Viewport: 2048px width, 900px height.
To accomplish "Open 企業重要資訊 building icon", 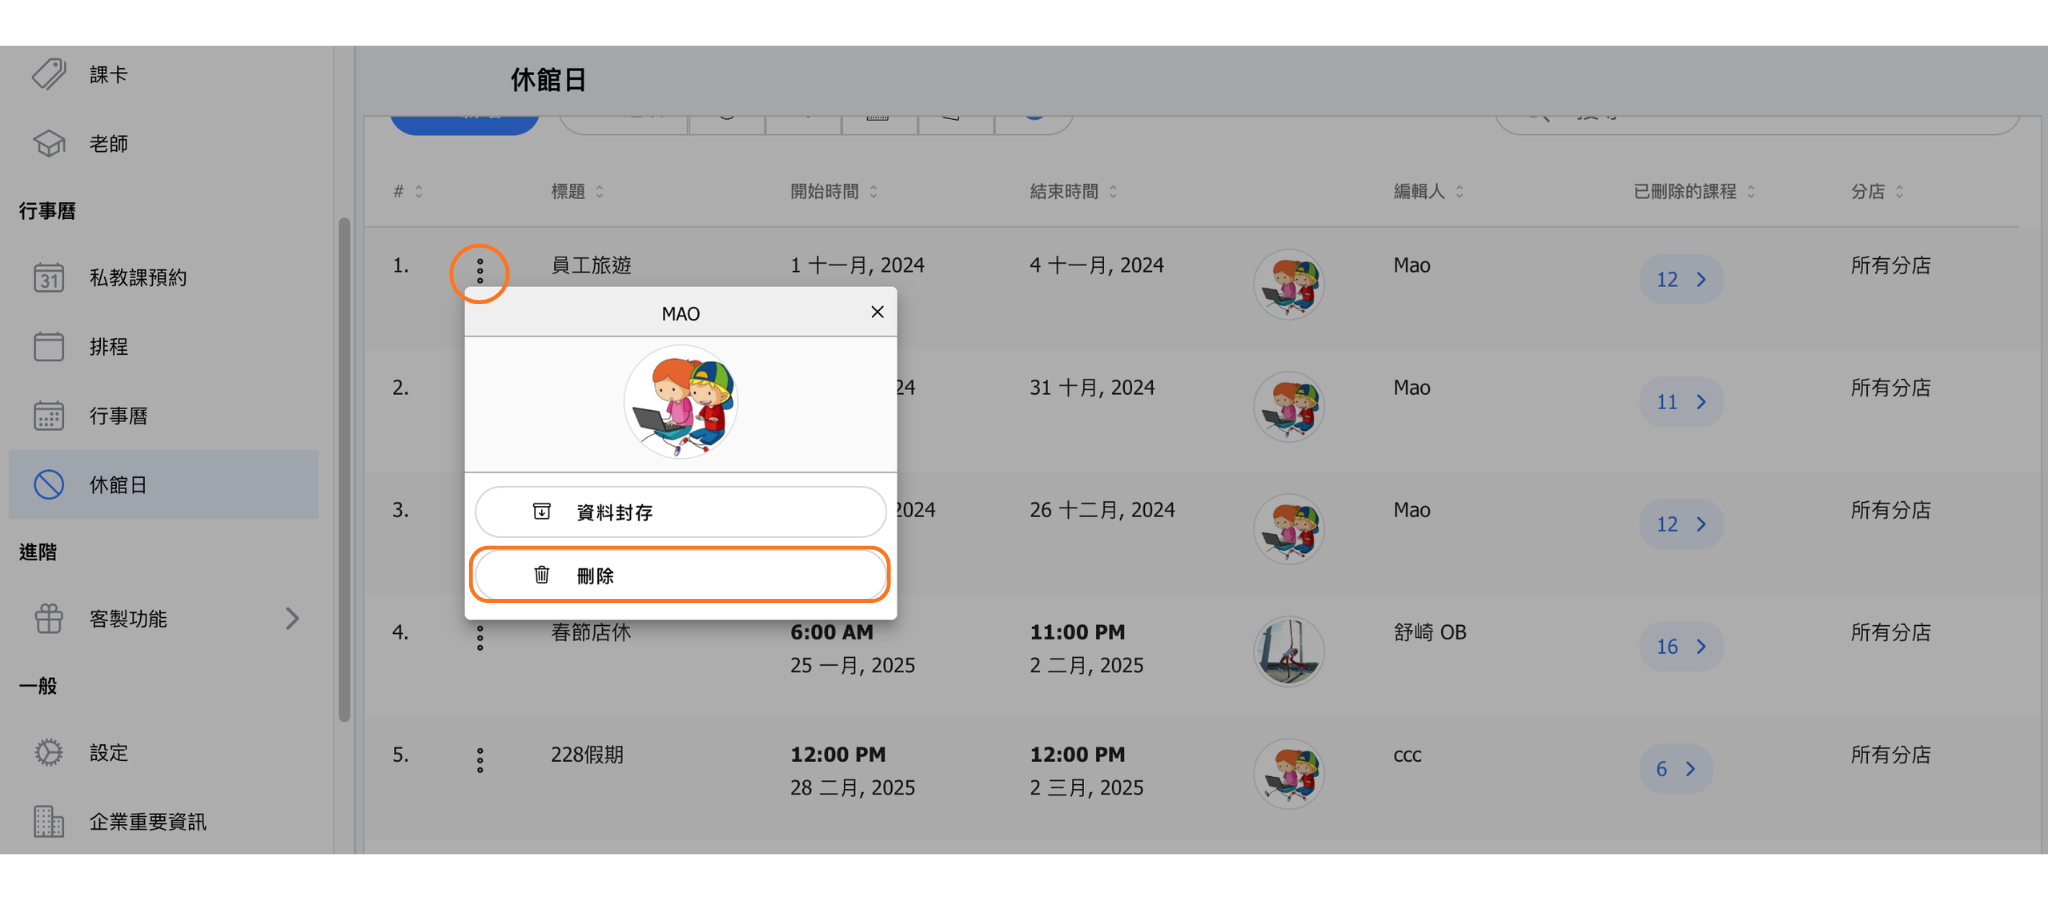I will [48, 822].
